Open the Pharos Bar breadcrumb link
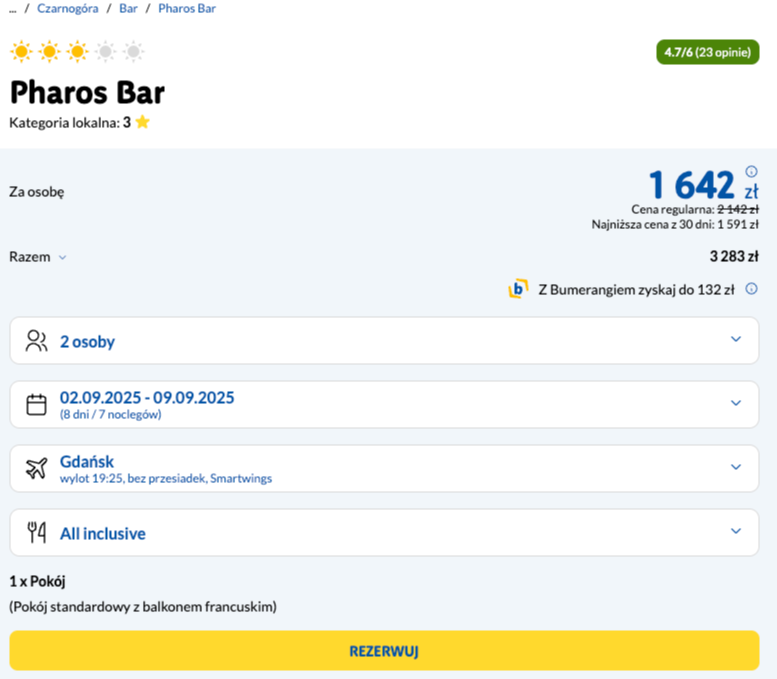The width and height of the screenshot is (777, 679). coord(187,8)
